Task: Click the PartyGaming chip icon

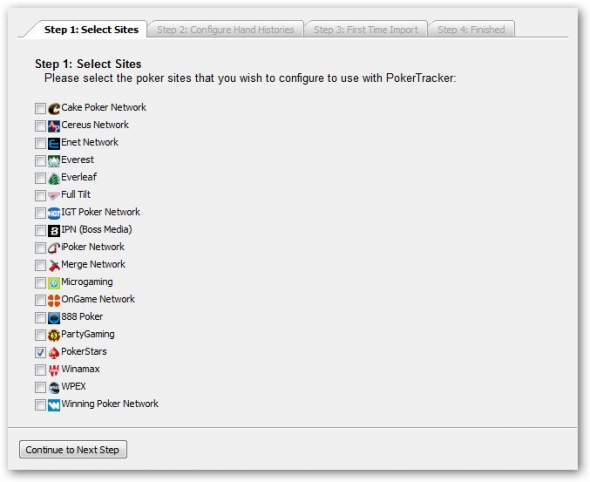Action: (x=54, y=335)
